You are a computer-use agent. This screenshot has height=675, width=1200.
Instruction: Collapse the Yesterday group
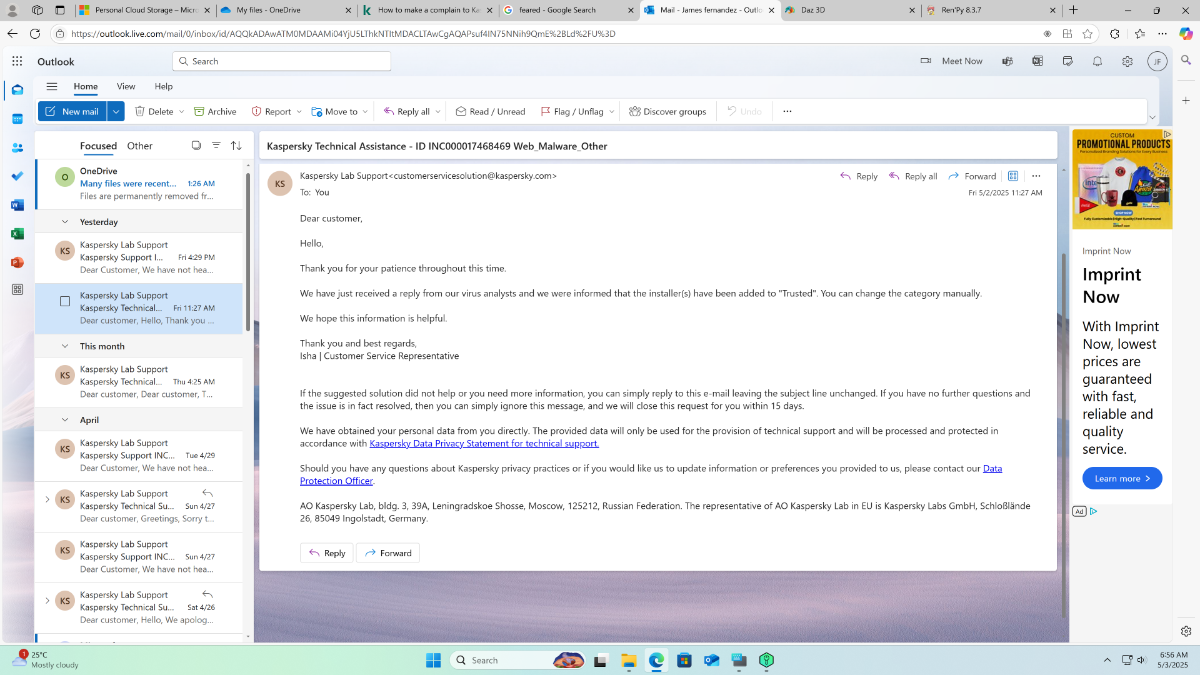coord(65,222)
